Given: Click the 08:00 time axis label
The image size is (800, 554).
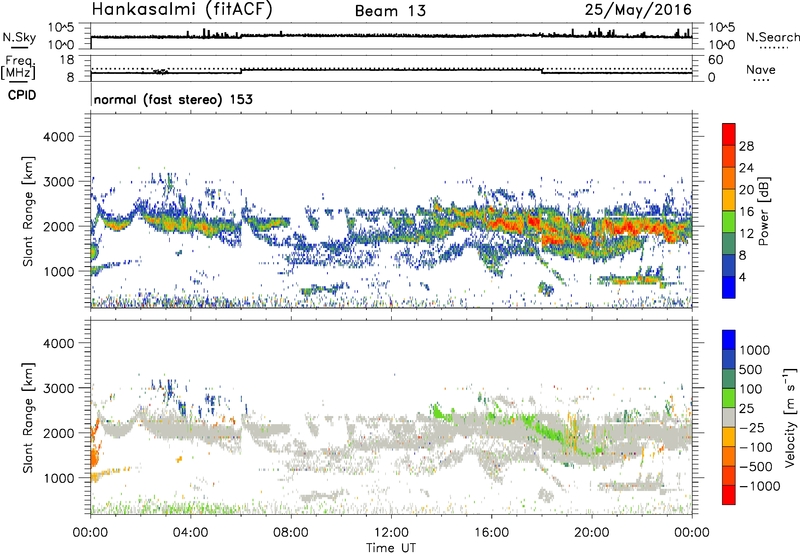Looking at the screenshot, I should point(291,533).
